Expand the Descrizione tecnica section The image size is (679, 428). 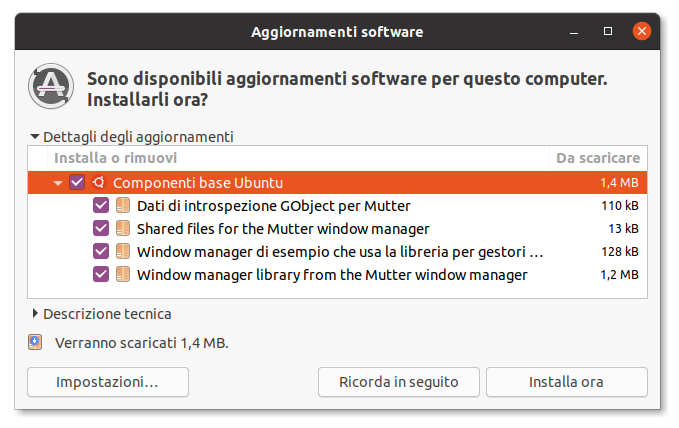click(36, 314)
